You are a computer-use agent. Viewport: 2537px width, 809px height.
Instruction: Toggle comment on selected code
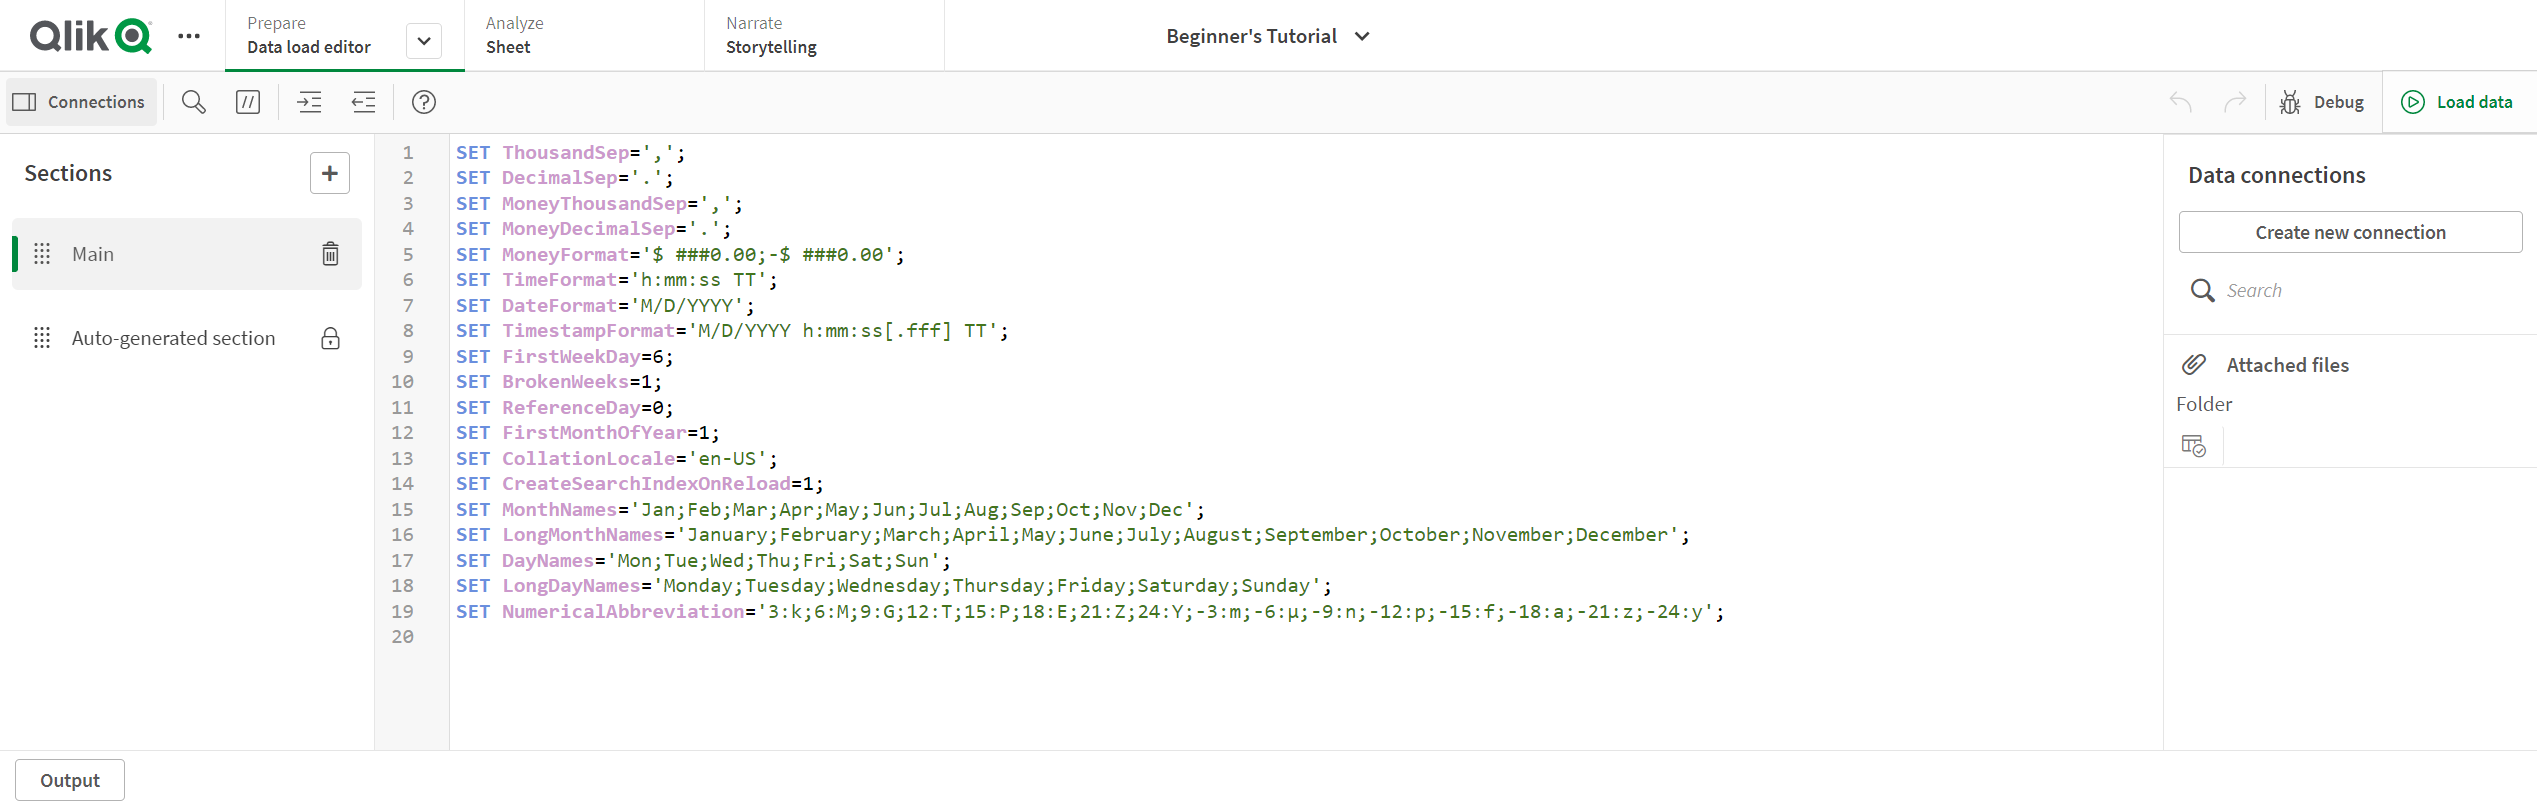pos(248,102)
